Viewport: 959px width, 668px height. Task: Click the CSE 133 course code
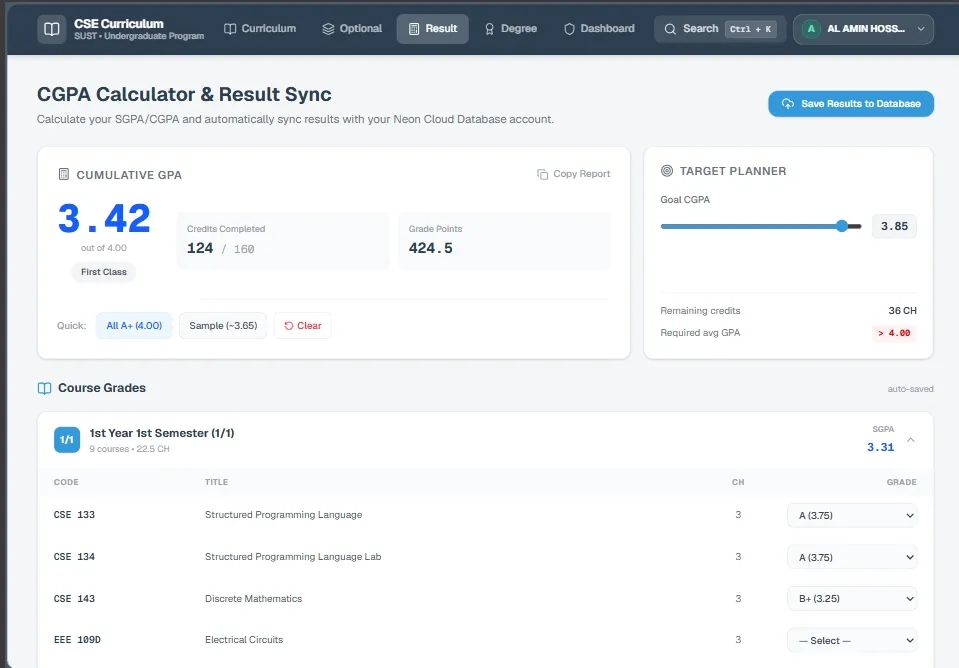(74, 515)
